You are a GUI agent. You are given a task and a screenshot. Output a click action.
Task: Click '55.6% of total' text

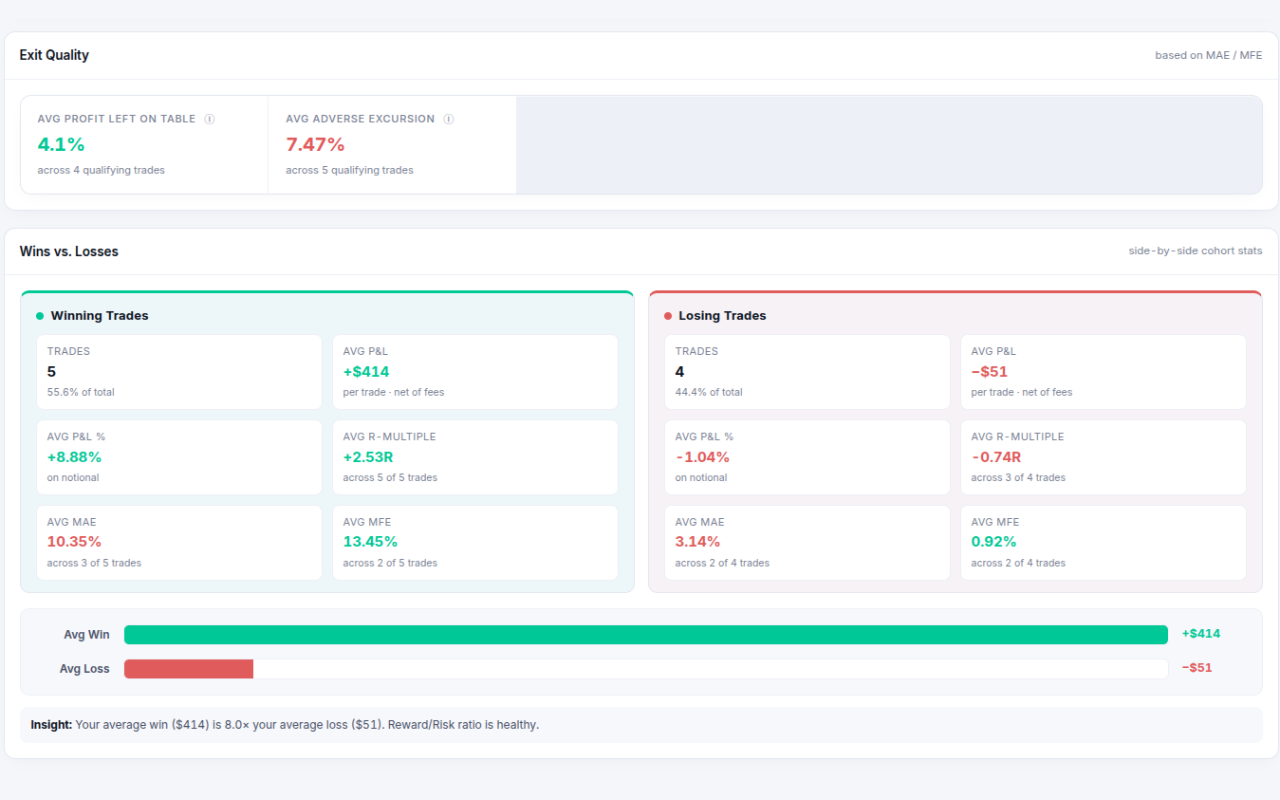pyautogui.click(x=81, y=393)
